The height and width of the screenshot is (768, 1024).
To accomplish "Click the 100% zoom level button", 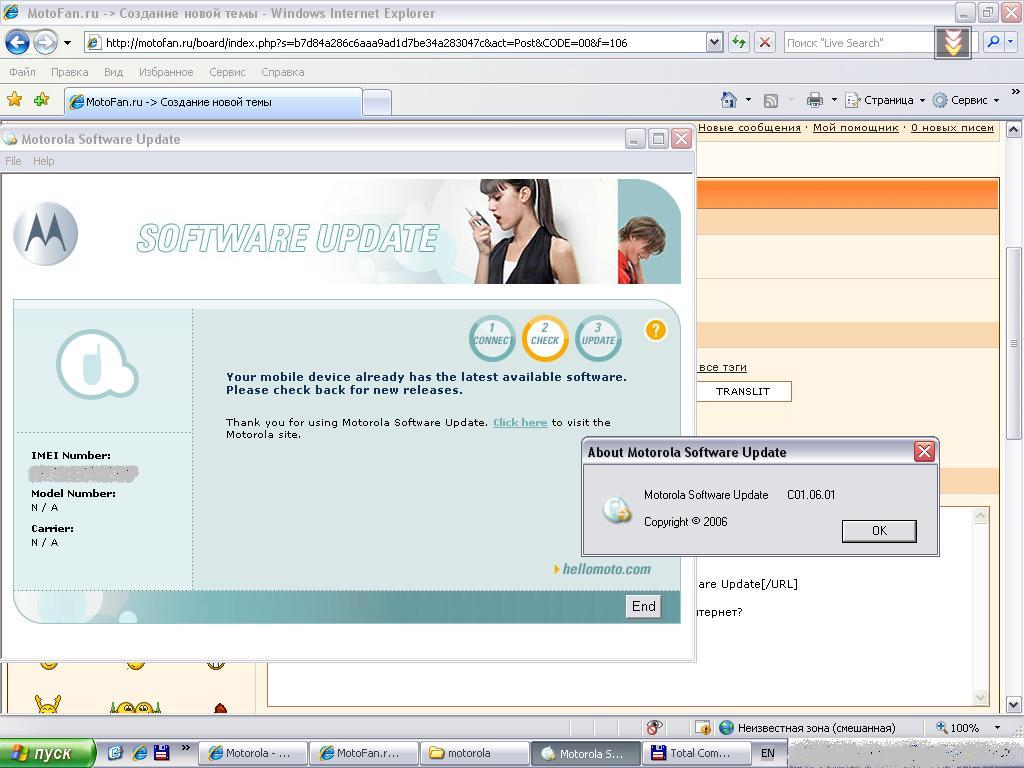I will 958,728.
